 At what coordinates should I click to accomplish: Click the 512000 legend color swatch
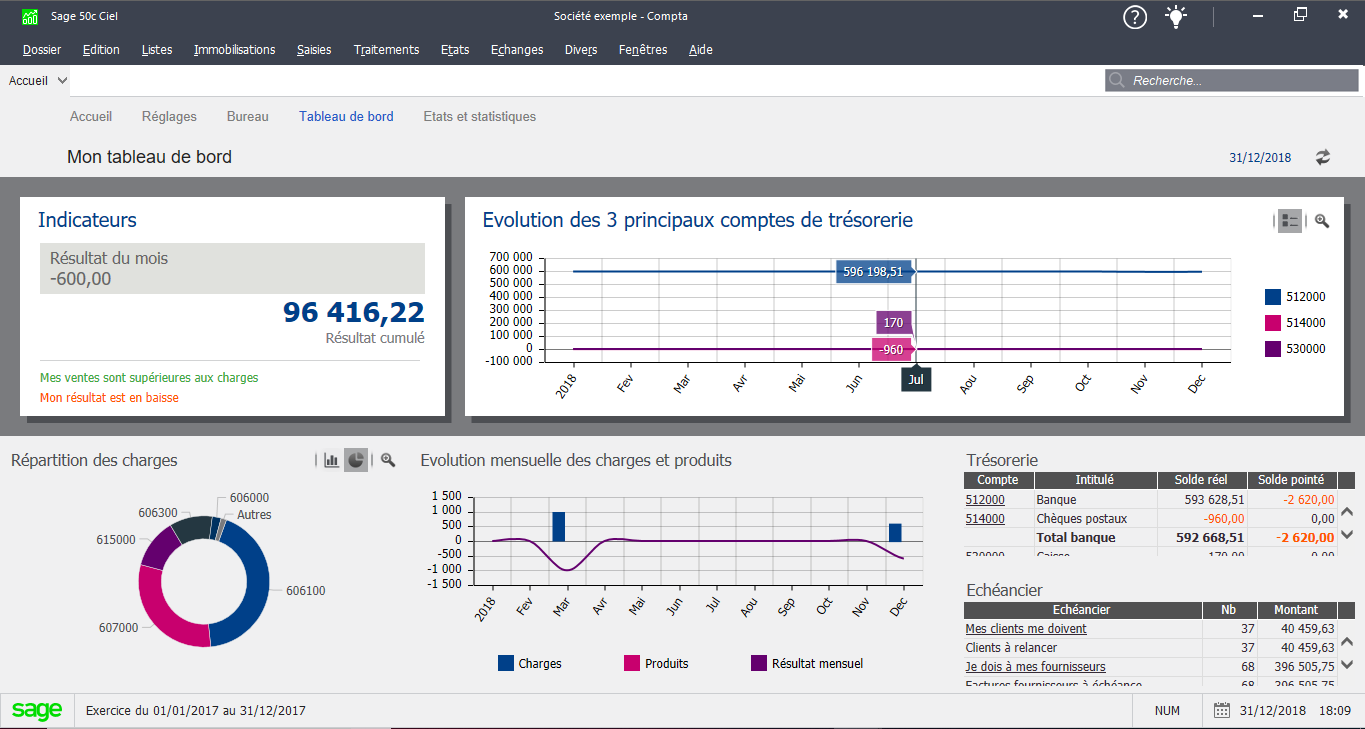(x=1273, y=297)
